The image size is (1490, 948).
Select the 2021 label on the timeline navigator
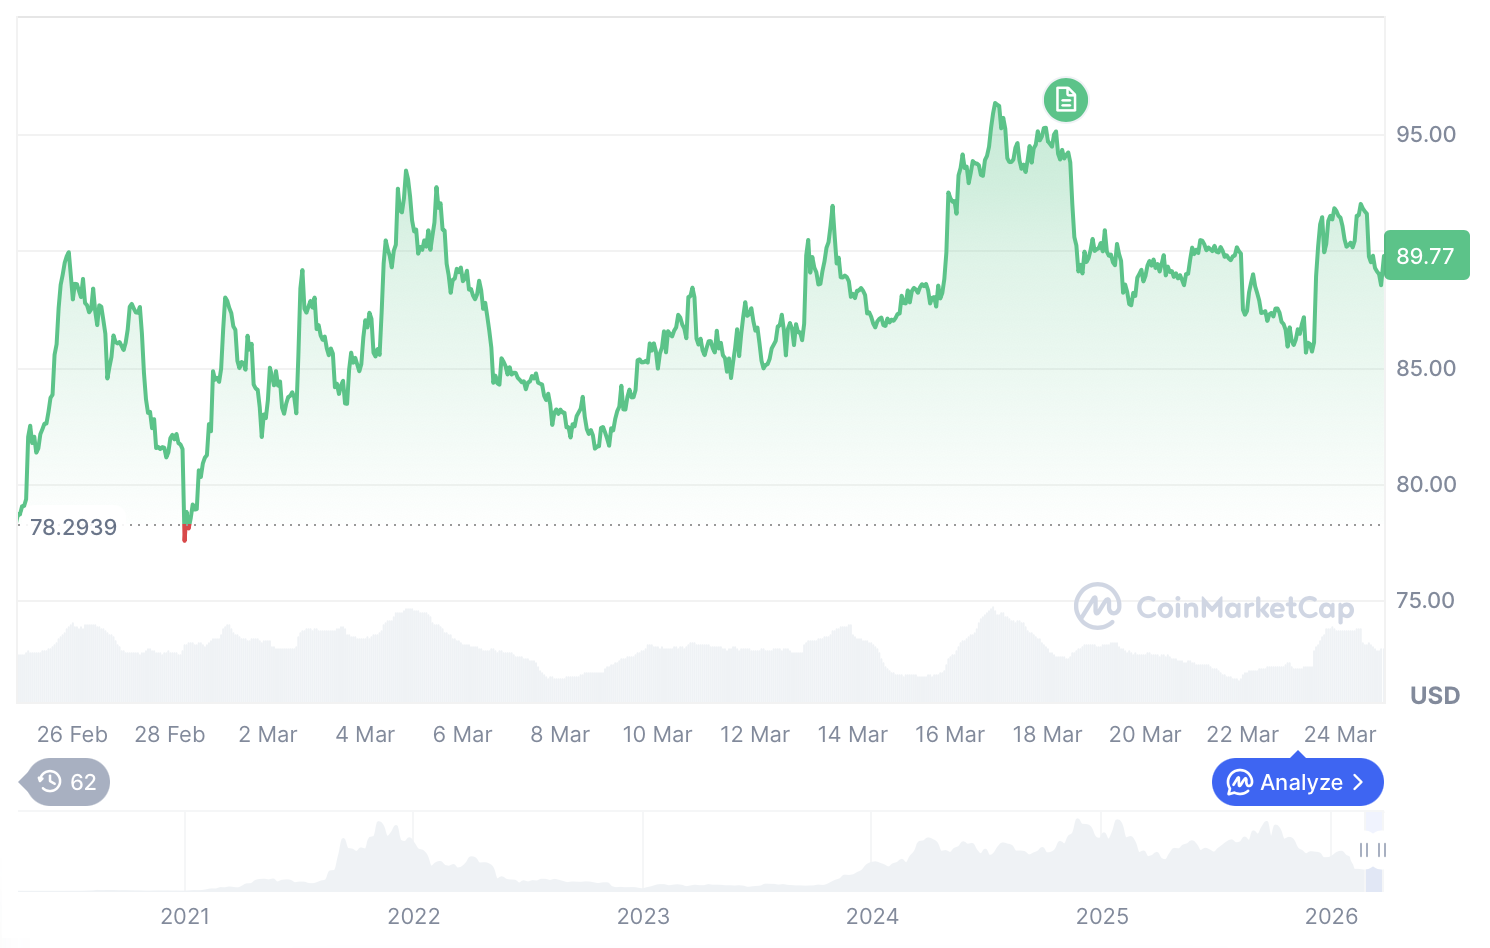coord(185,916)
